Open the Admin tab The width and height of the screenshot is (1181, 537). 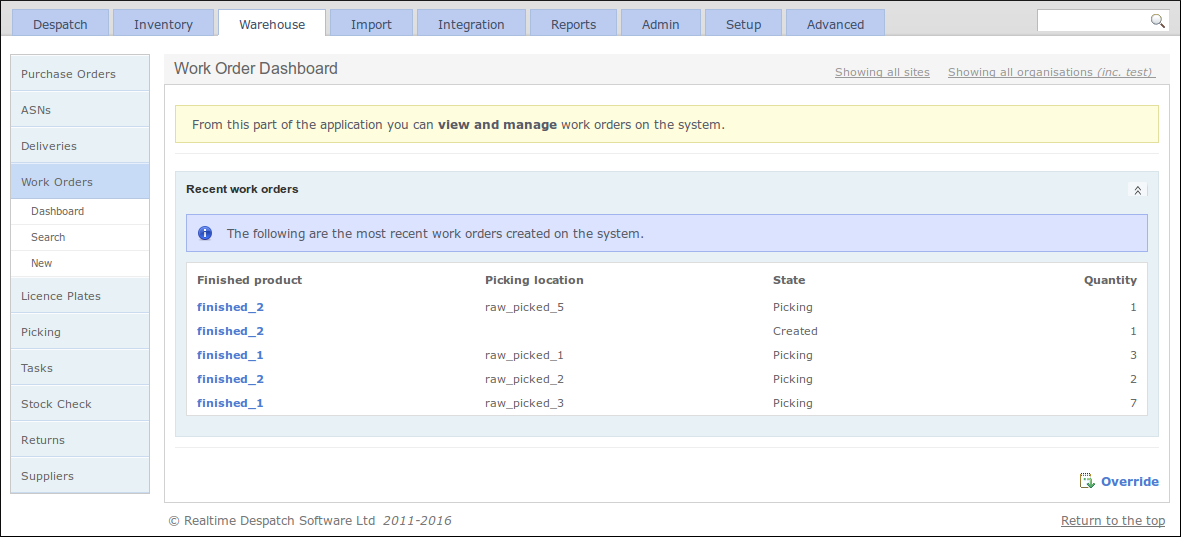coord(661,24)
